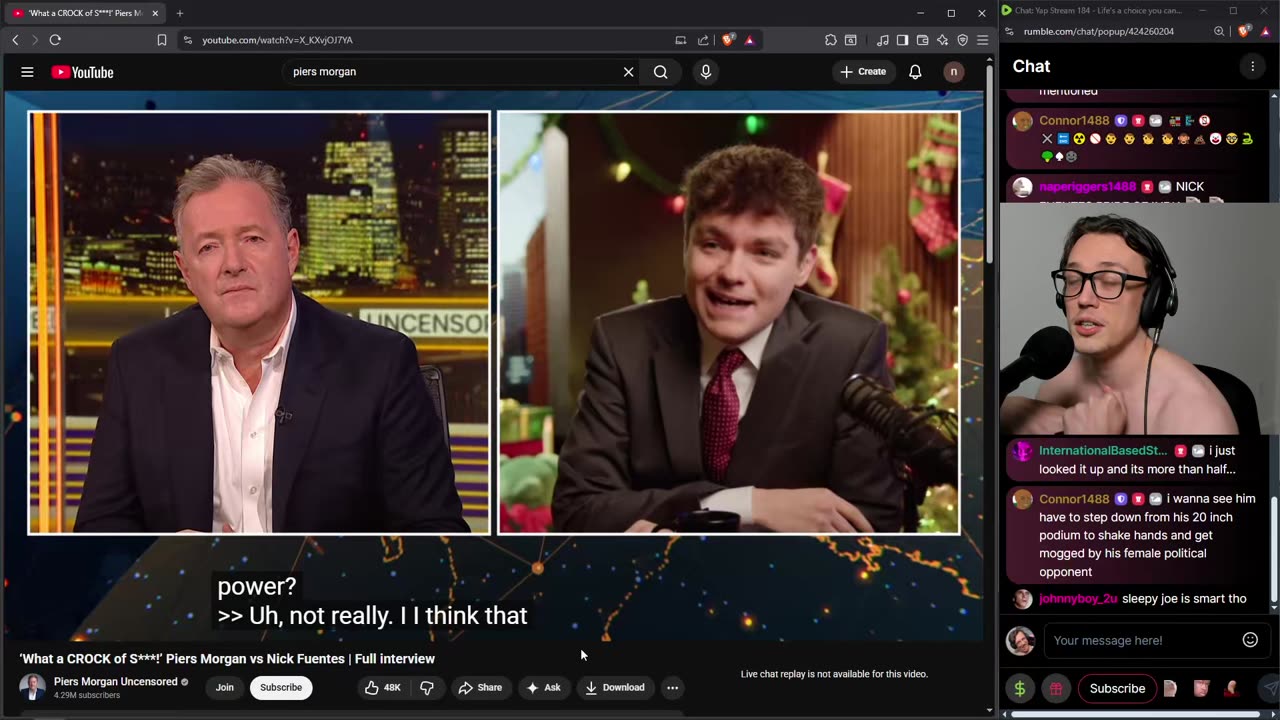Open the YouTube account avatar menu
The height and width of the screenshot is (720, 1280).
953,72
